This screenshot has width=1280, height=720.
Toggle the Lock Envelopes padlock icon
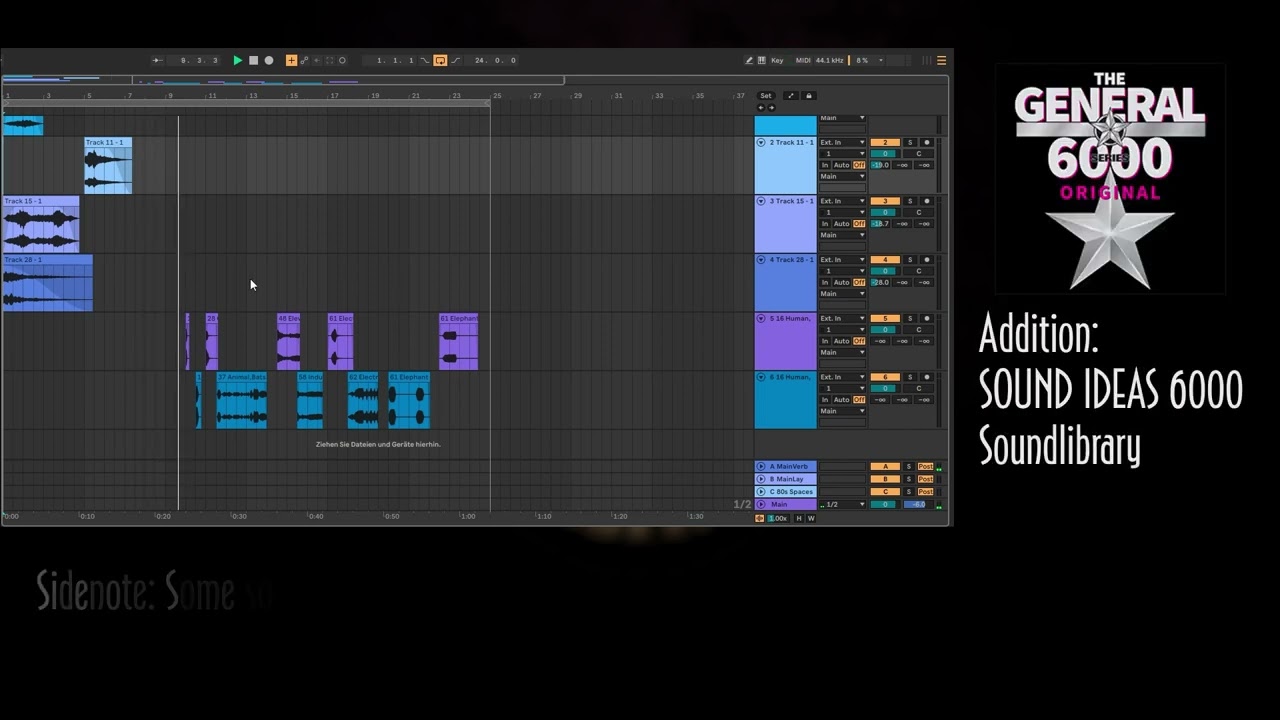[809, 96]
